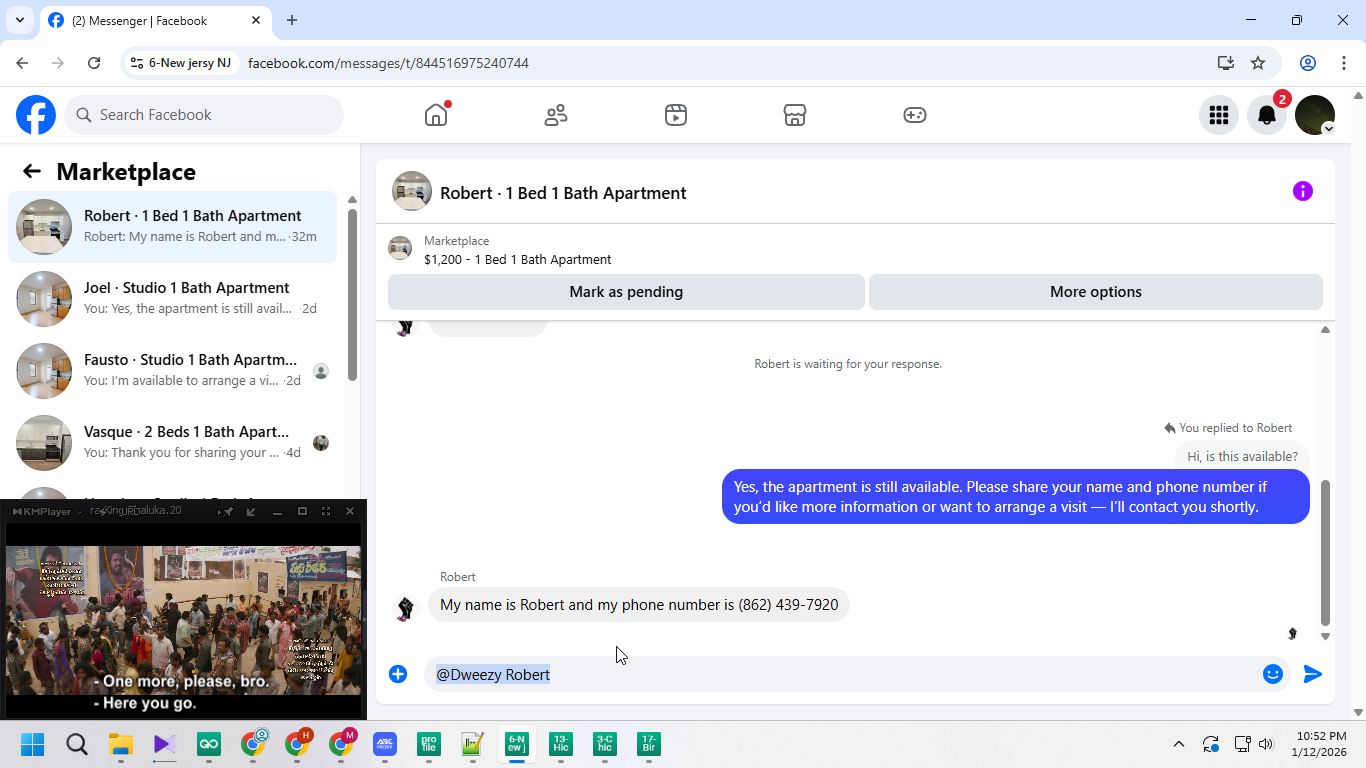Viewport: 1366px width, 768px height.
Task: Select the Messenger Facebook browser tab
Action: pos(155,20)
